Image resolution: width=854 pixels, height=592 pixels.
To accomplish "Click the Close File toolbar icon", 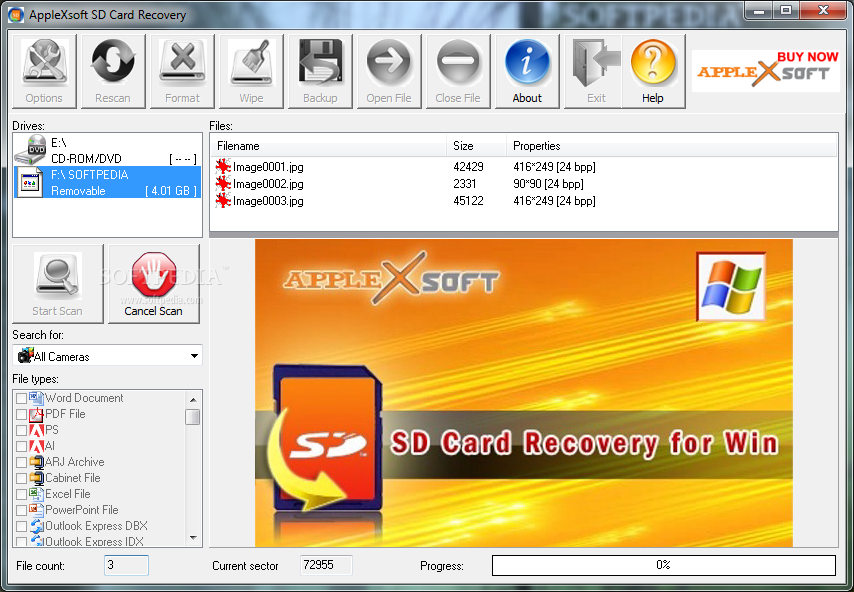I will click(458, 71).
